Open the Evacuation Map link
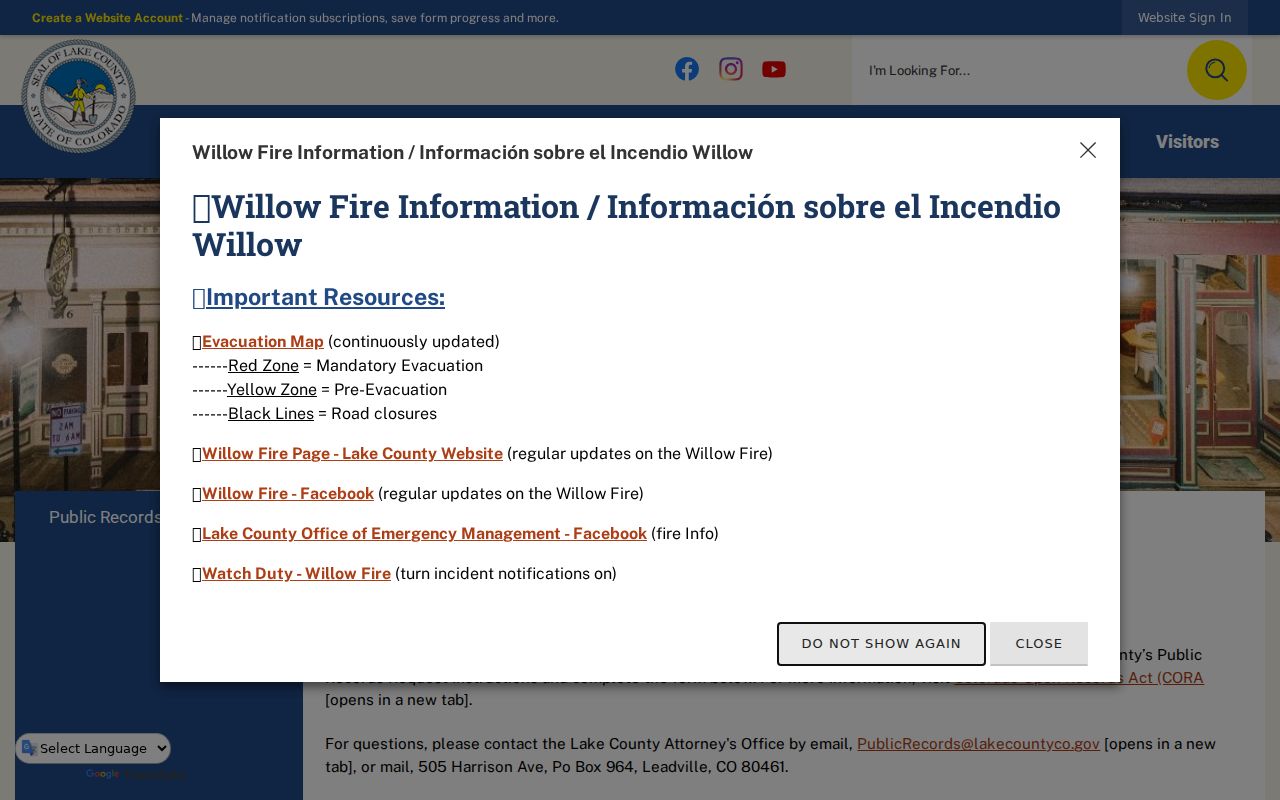 tap(263, 342)
